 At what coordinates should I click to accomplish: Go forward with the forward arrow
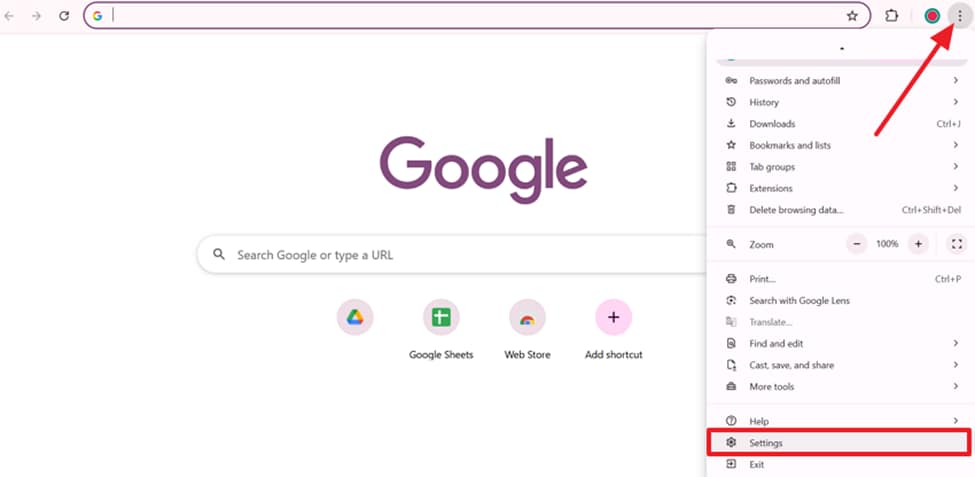36,16
